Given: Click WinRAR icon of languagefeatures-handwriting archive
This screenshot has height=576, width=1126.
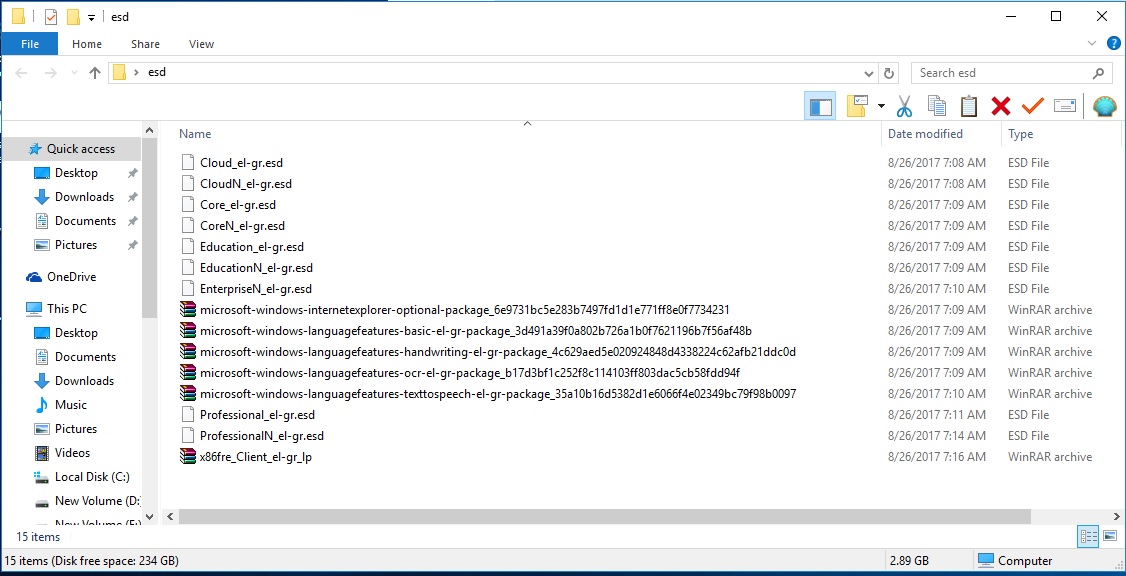Looking at the screenshot, I should (x=187, y=352).
